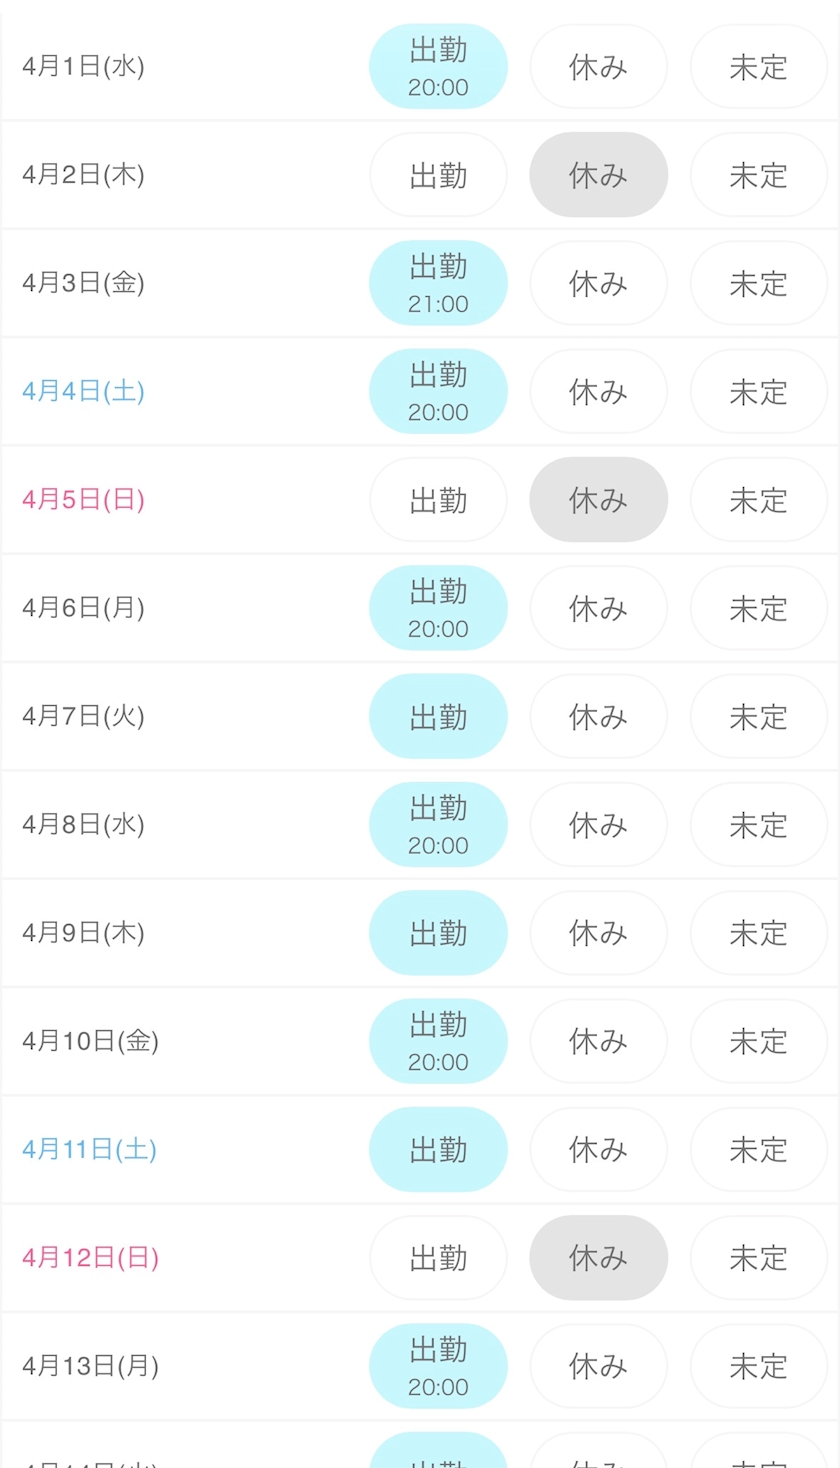Switch 4月13日(月) to 休み
The image size is (840, 1468).
point(598,1366)
